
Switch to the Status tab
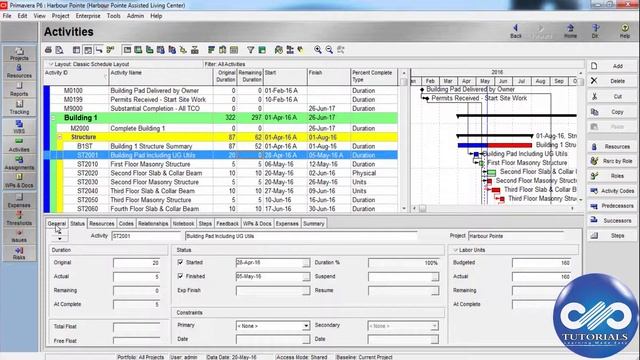click(x=77, y=223)
